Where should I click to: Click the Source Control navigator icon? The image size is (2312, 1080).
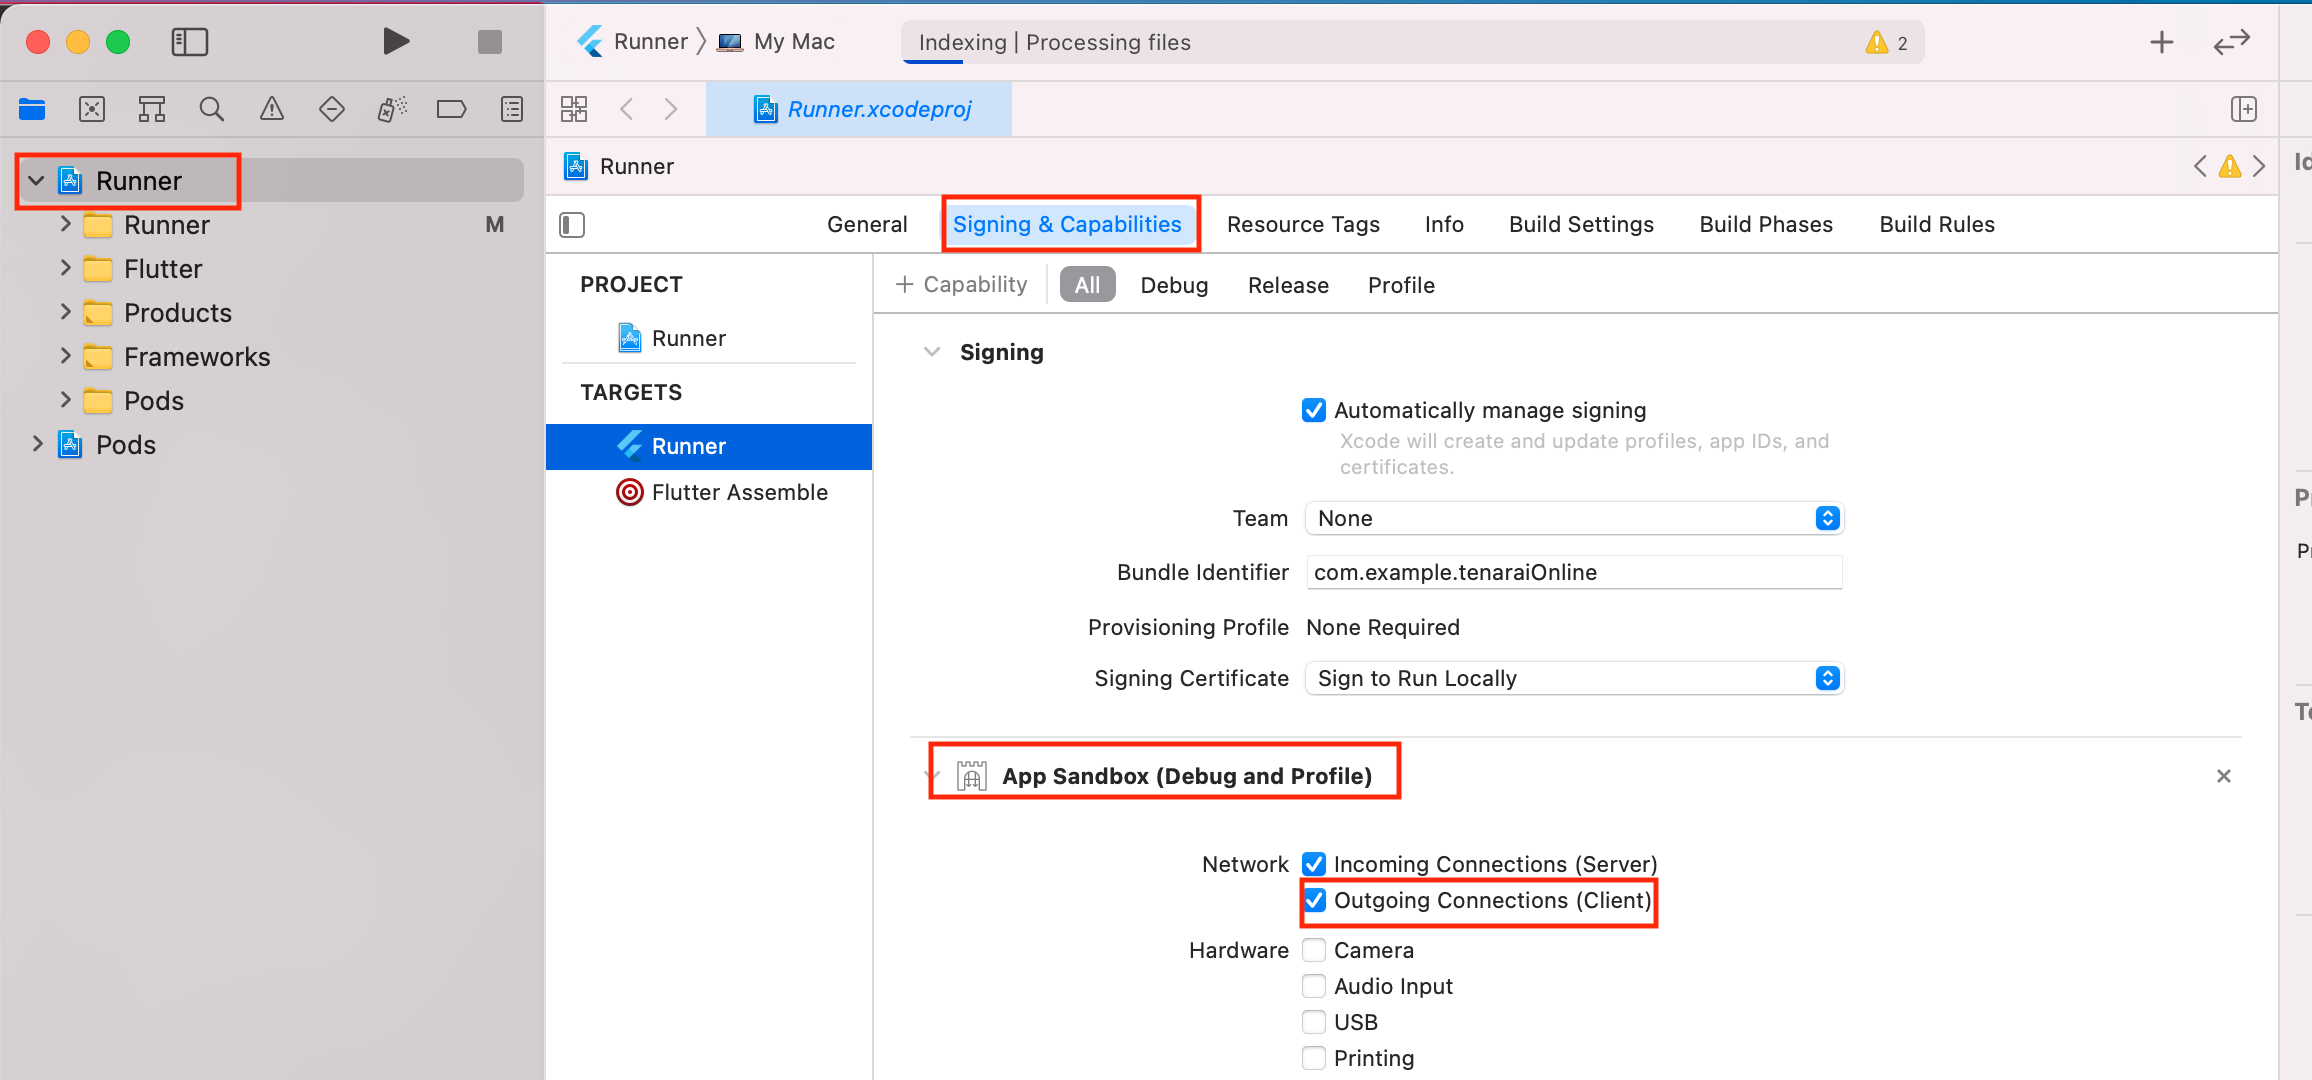pos(92,109)
